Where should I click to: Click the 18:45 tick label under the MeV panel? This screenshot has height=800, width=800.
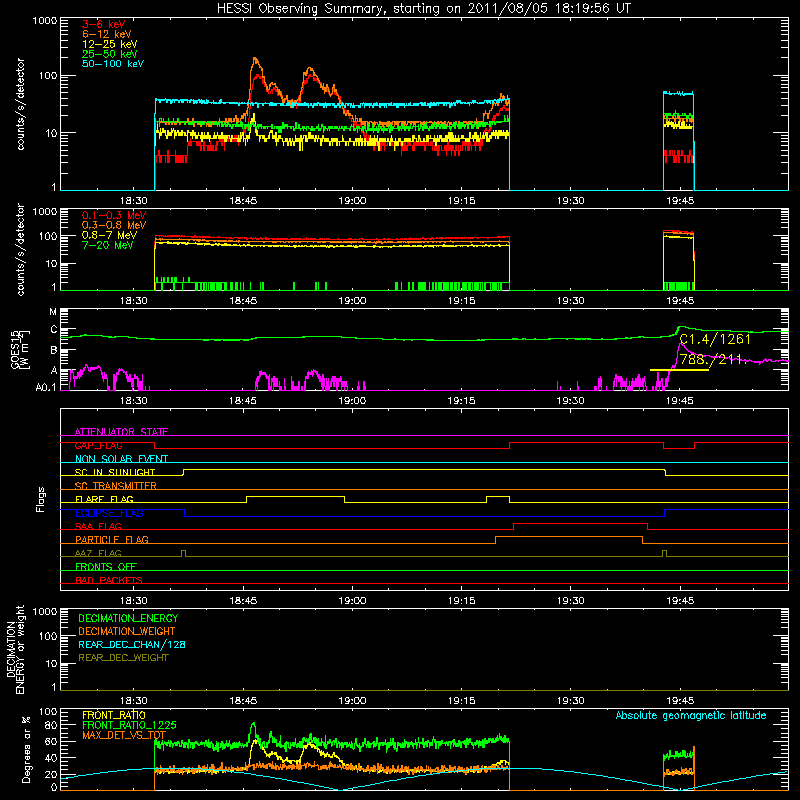point(243,301)
